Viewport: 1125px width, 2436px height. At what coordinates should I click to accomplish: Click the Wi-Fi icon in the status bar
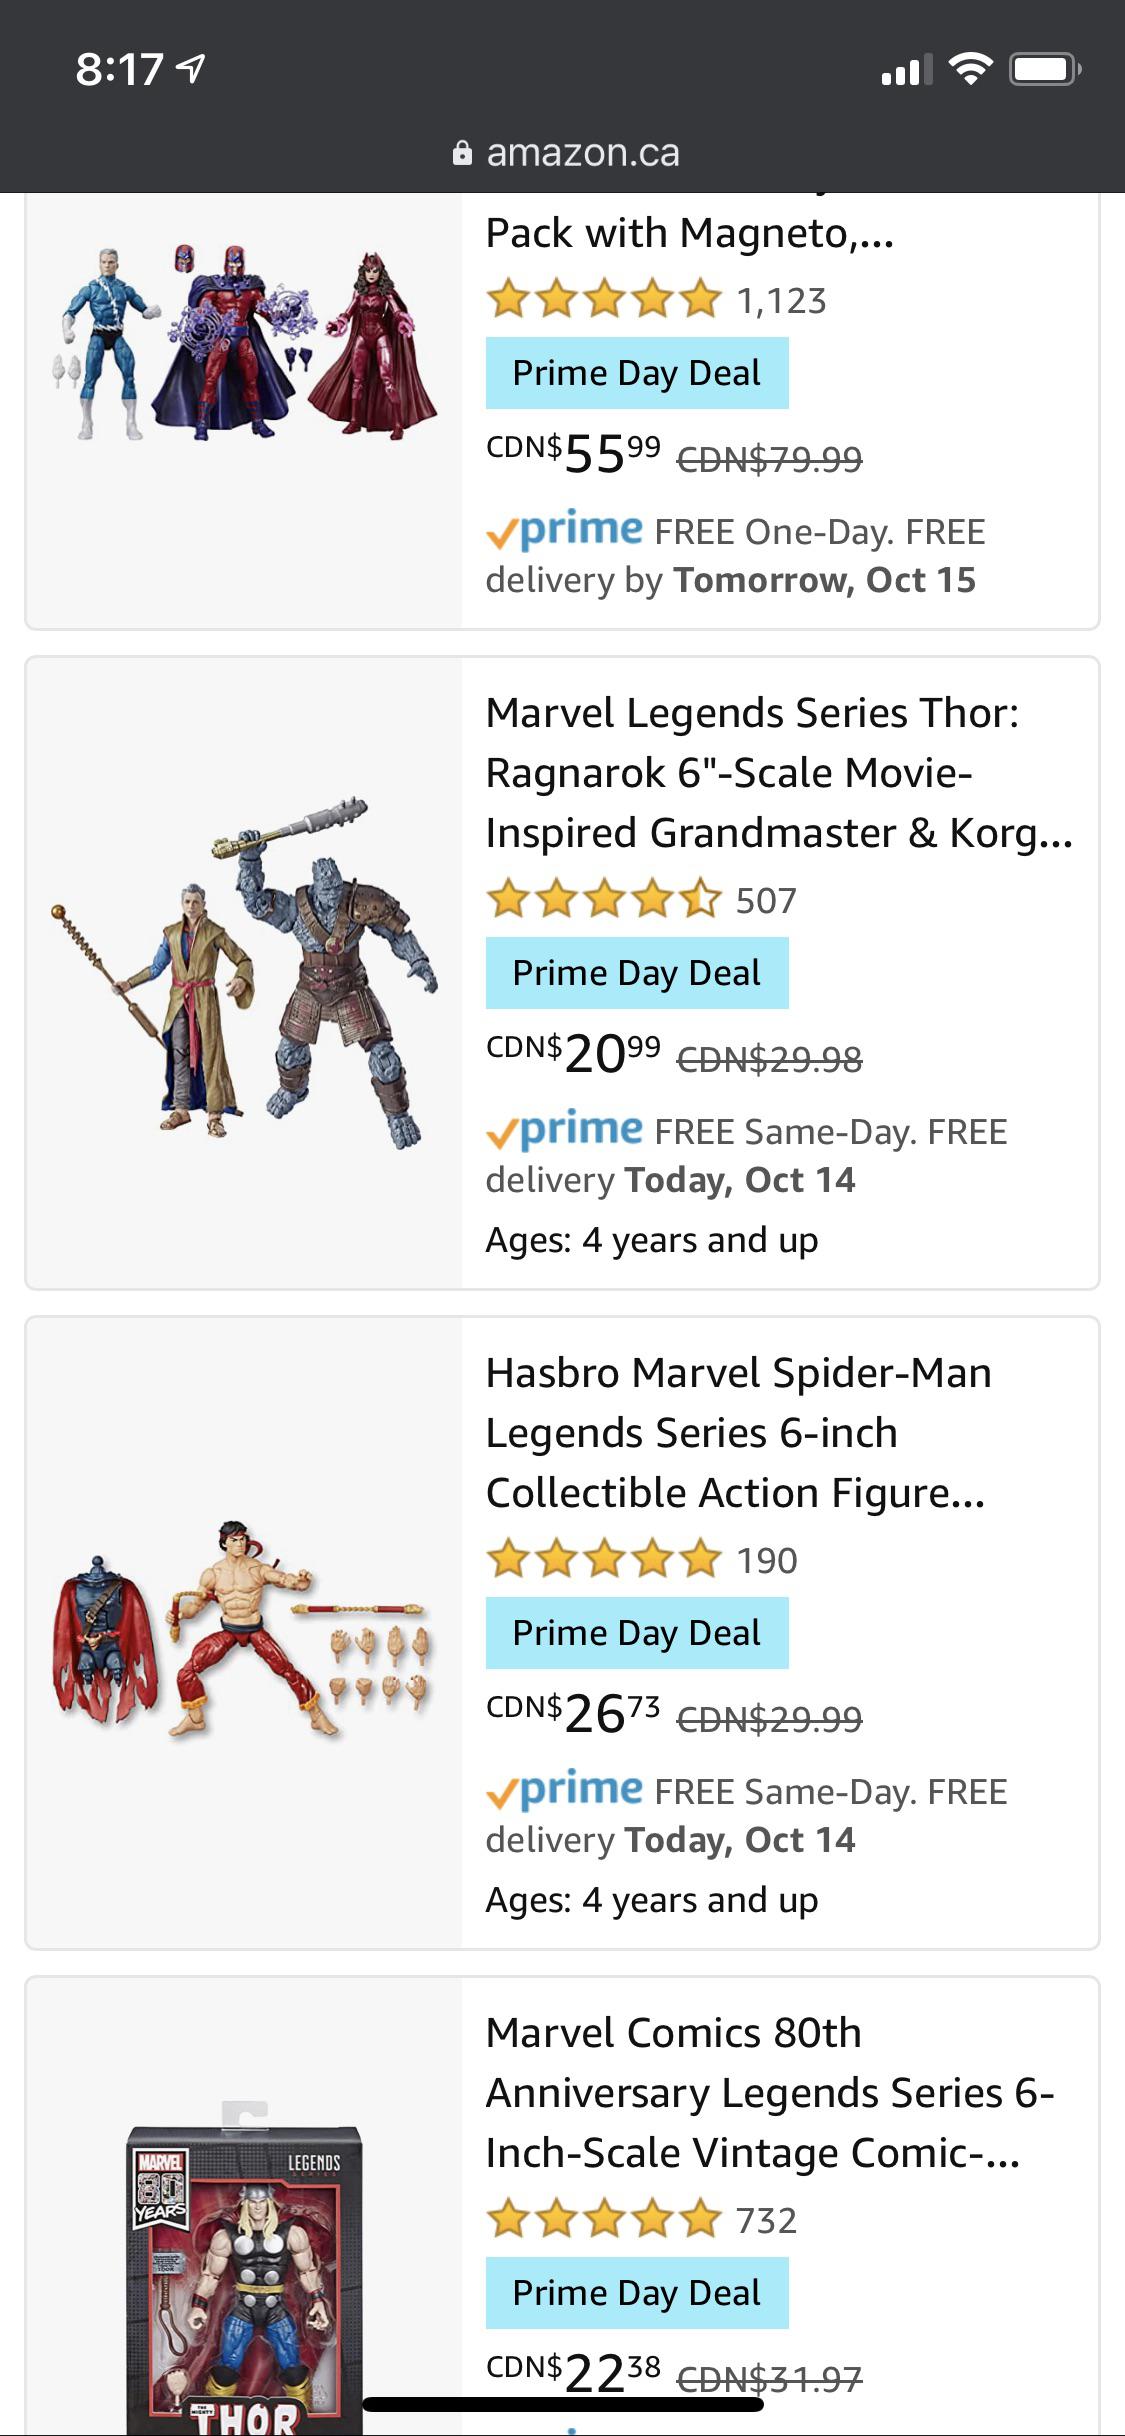(966, 70)
